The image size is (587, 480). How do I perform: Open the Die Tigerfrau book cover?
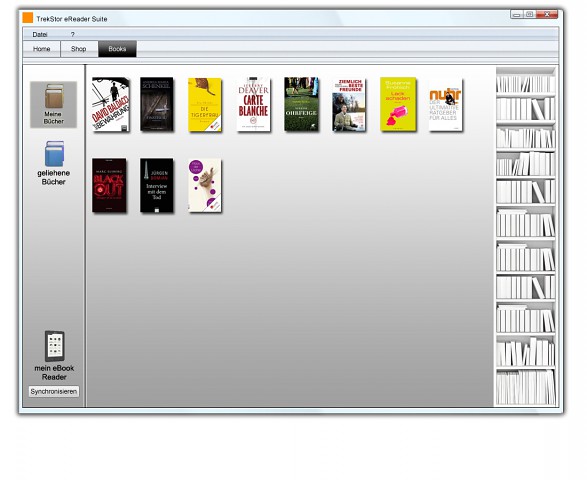205,105
